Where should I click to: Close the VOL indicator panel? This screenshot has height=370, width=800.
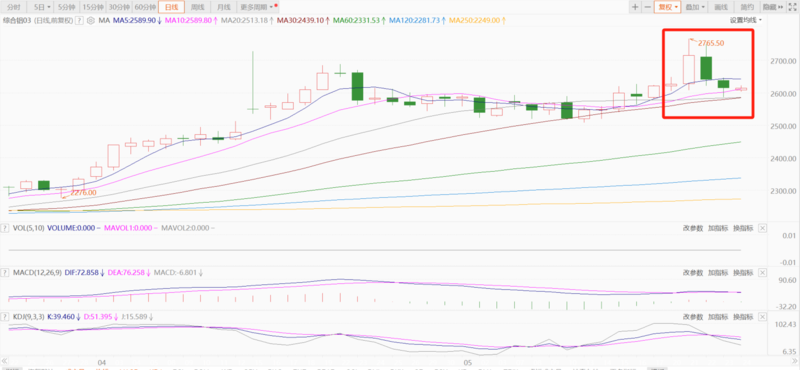click(x=762, y=229)
